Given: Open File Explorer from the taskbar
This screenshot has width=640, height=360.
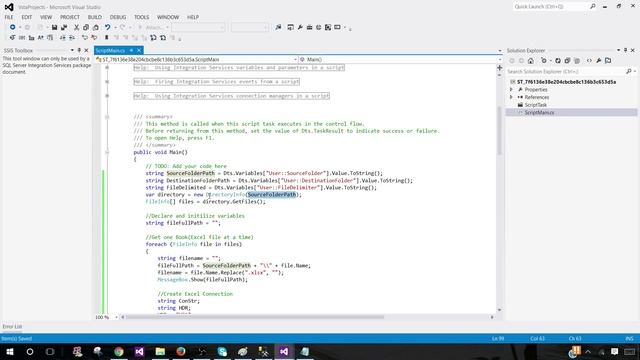Looking at the screenshot, I should click(x=160, y=351).
